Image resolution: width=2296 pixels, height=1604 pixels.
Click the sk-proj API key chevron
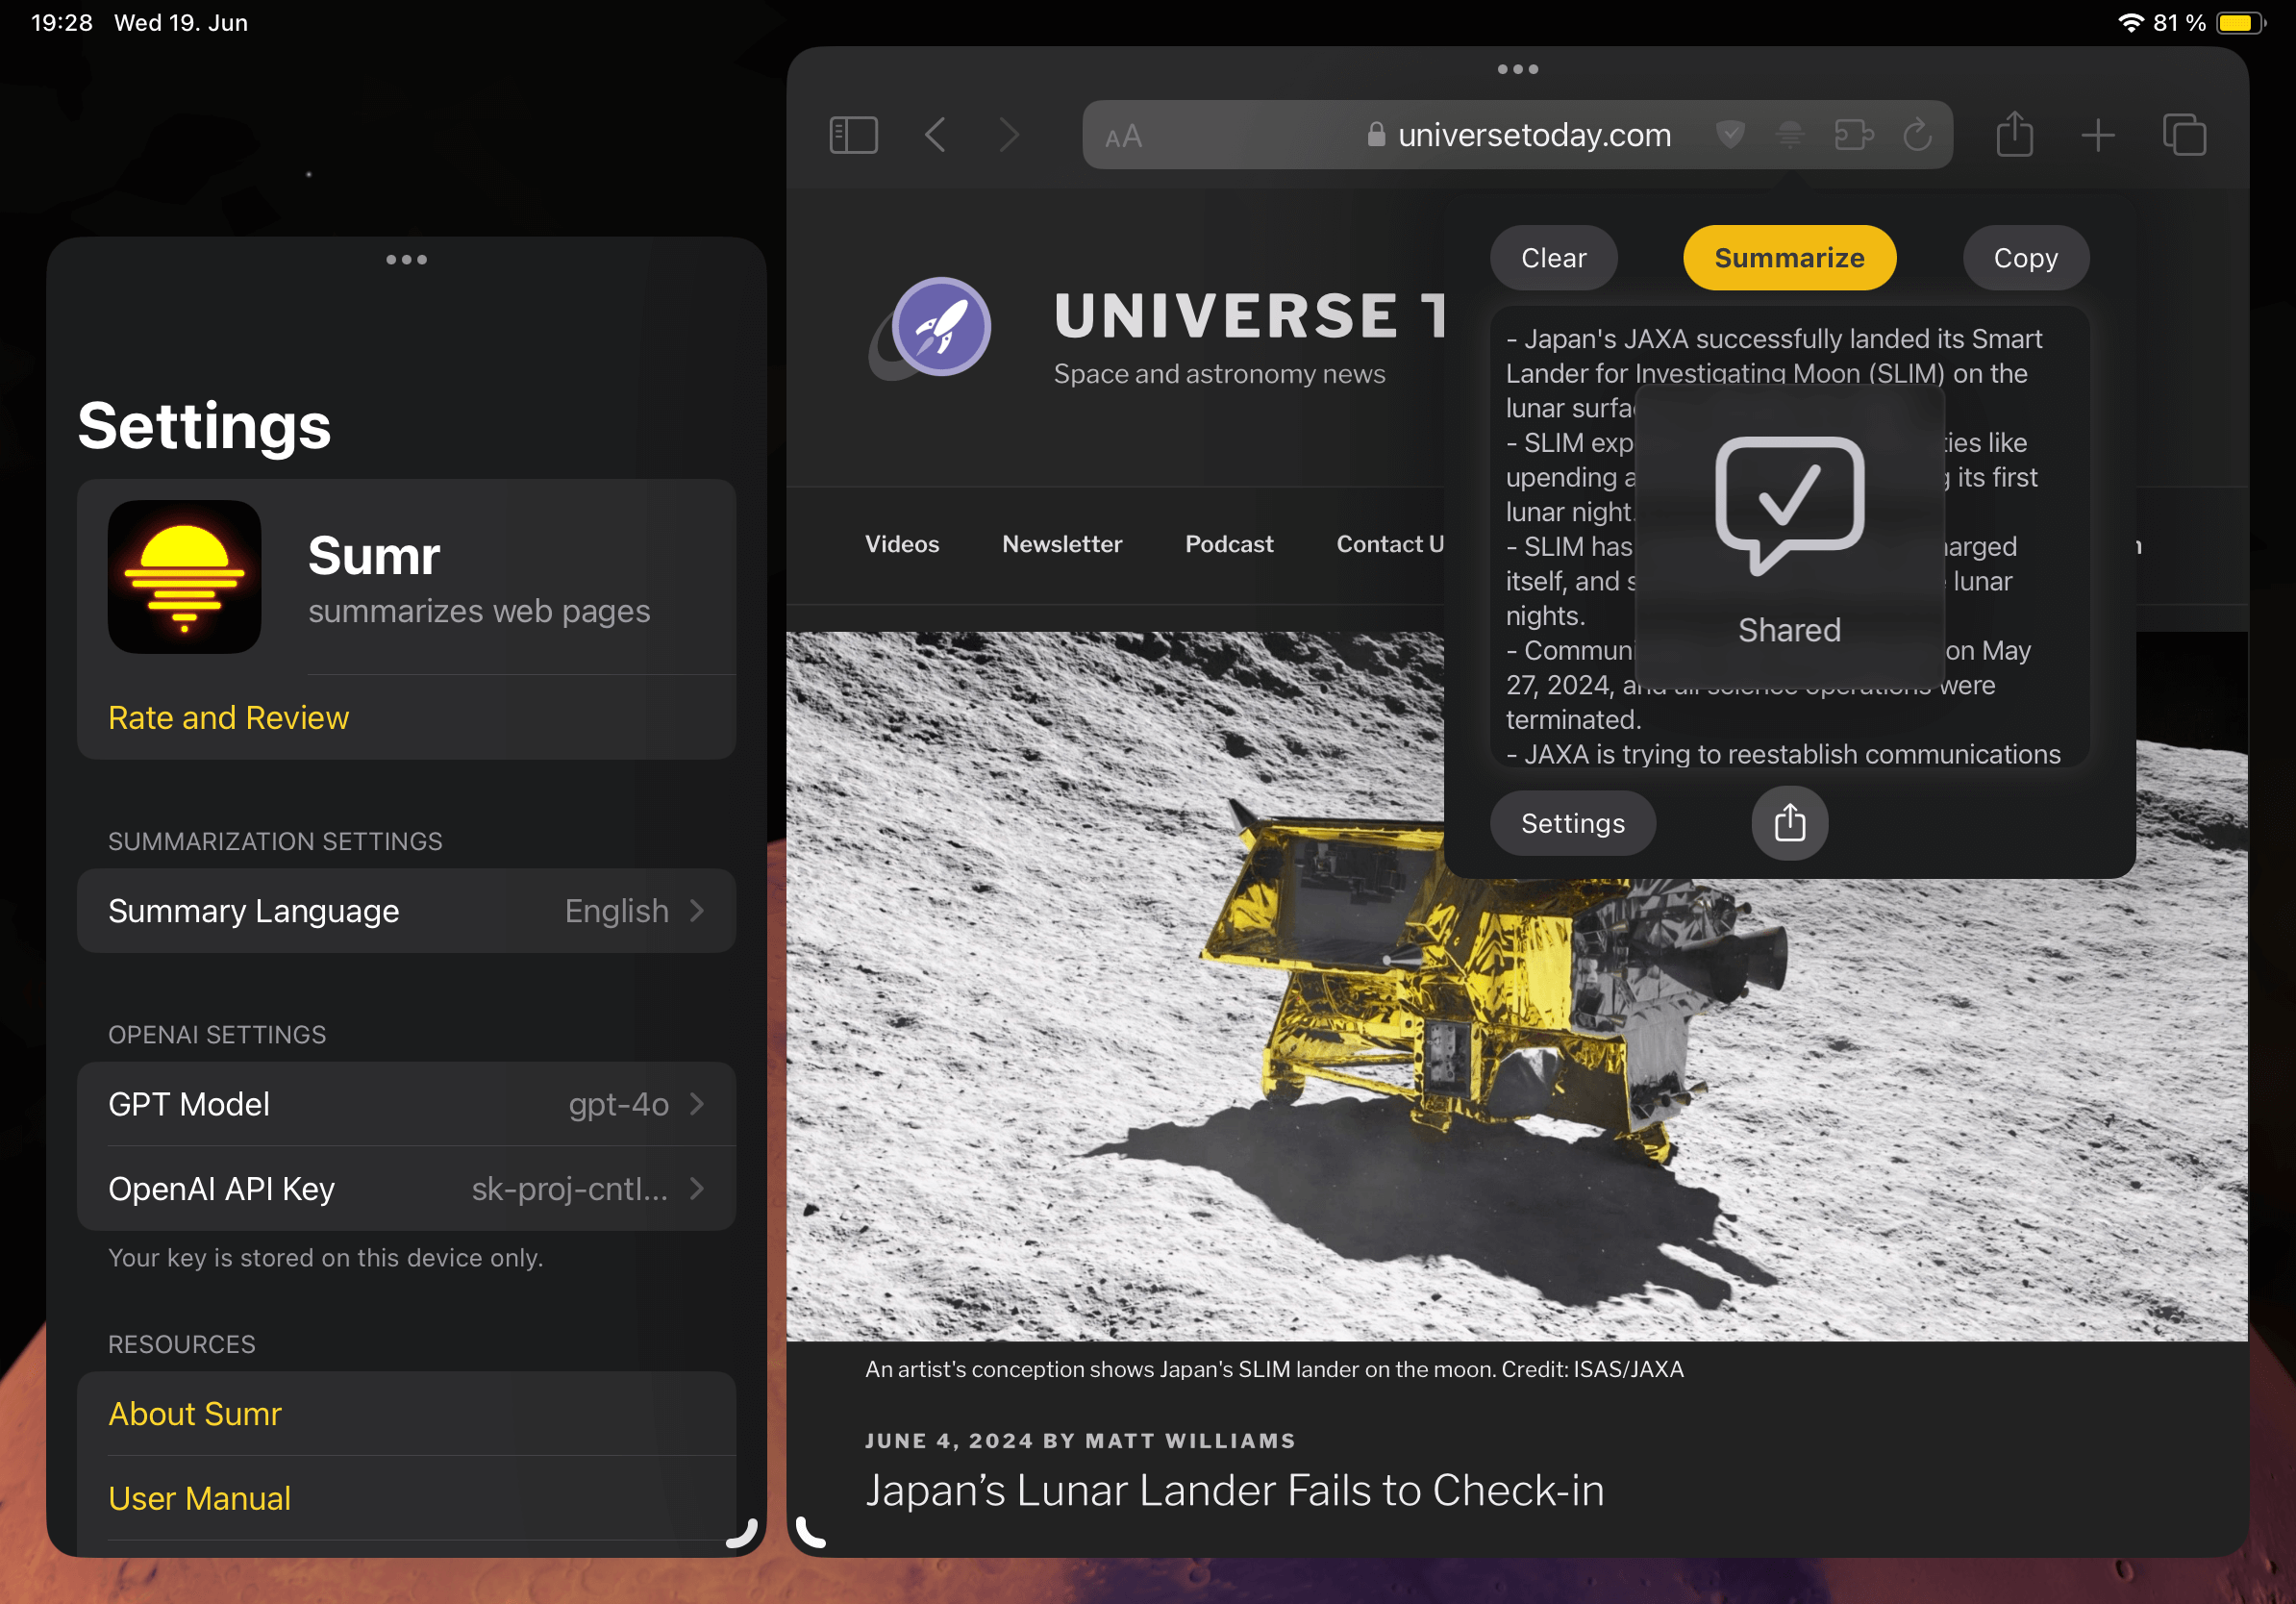[697, 1188]
